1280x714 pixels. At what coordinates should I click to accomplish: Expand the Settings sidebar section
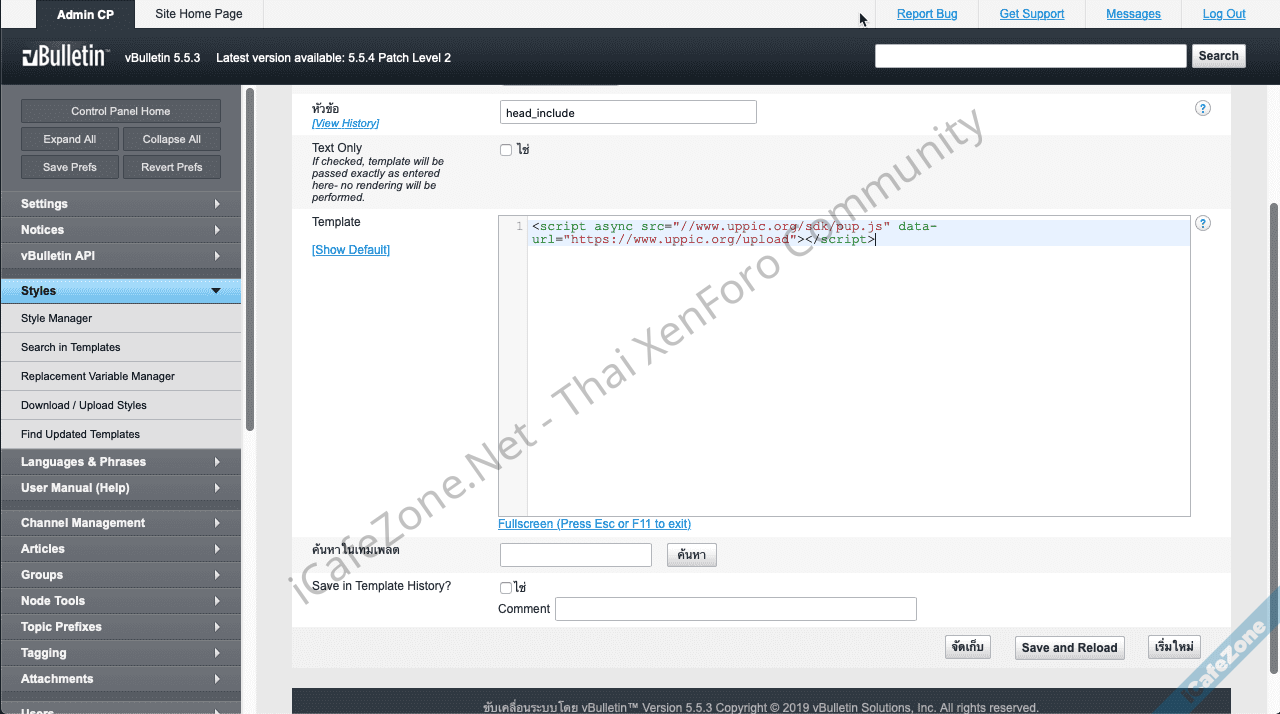pos(121,204)
